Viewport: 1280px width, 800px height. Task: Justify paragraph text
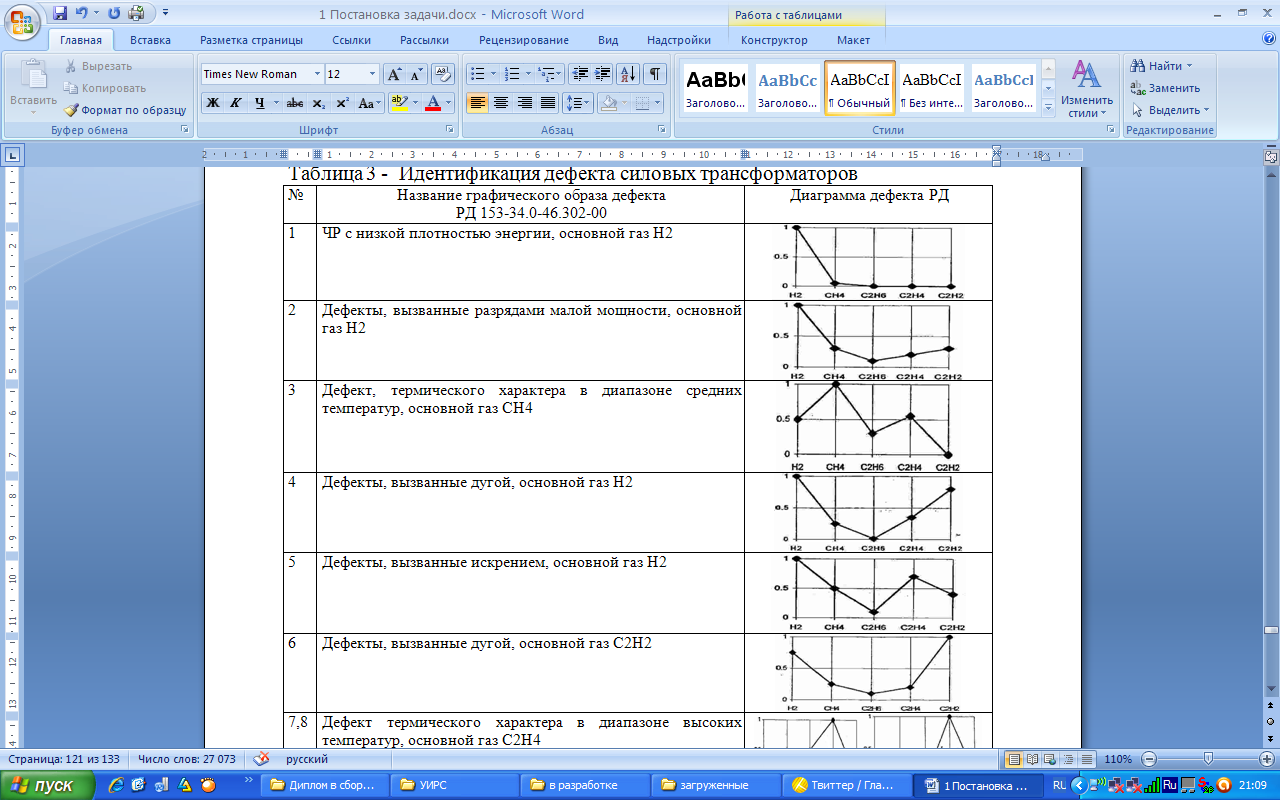pos(548,102)
